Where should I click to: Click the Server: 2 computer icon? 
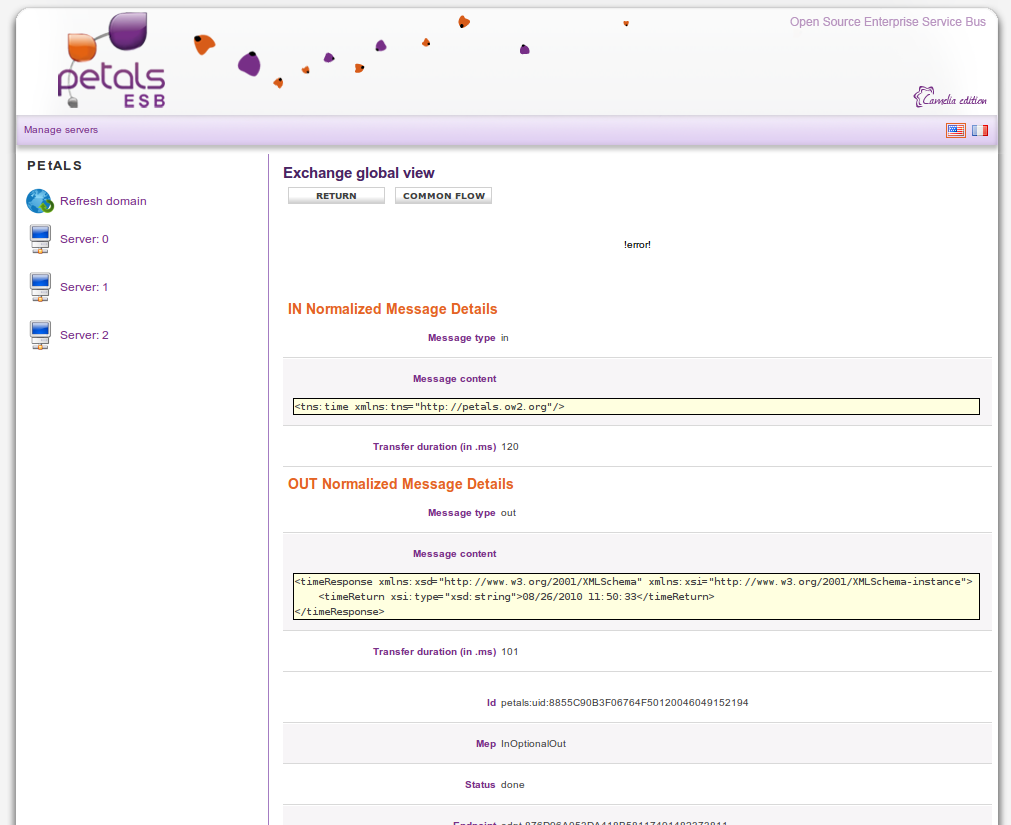coord(40,336)
